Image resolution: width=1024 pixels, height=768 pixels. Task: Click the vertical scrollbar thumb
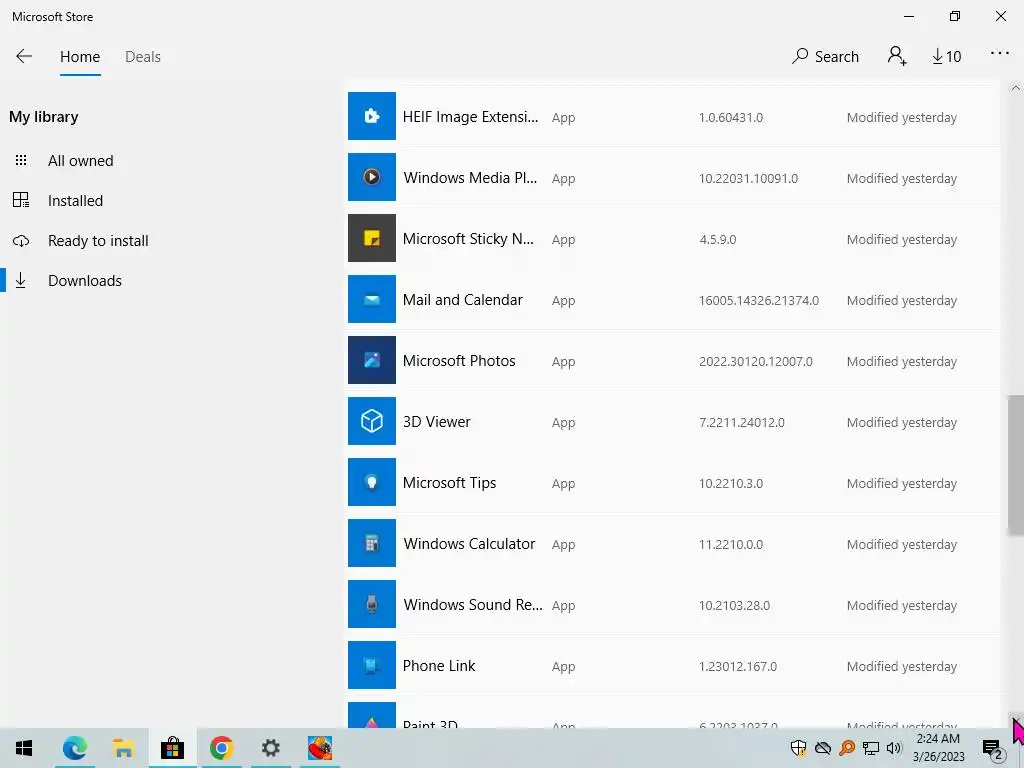coord(1016,465)
